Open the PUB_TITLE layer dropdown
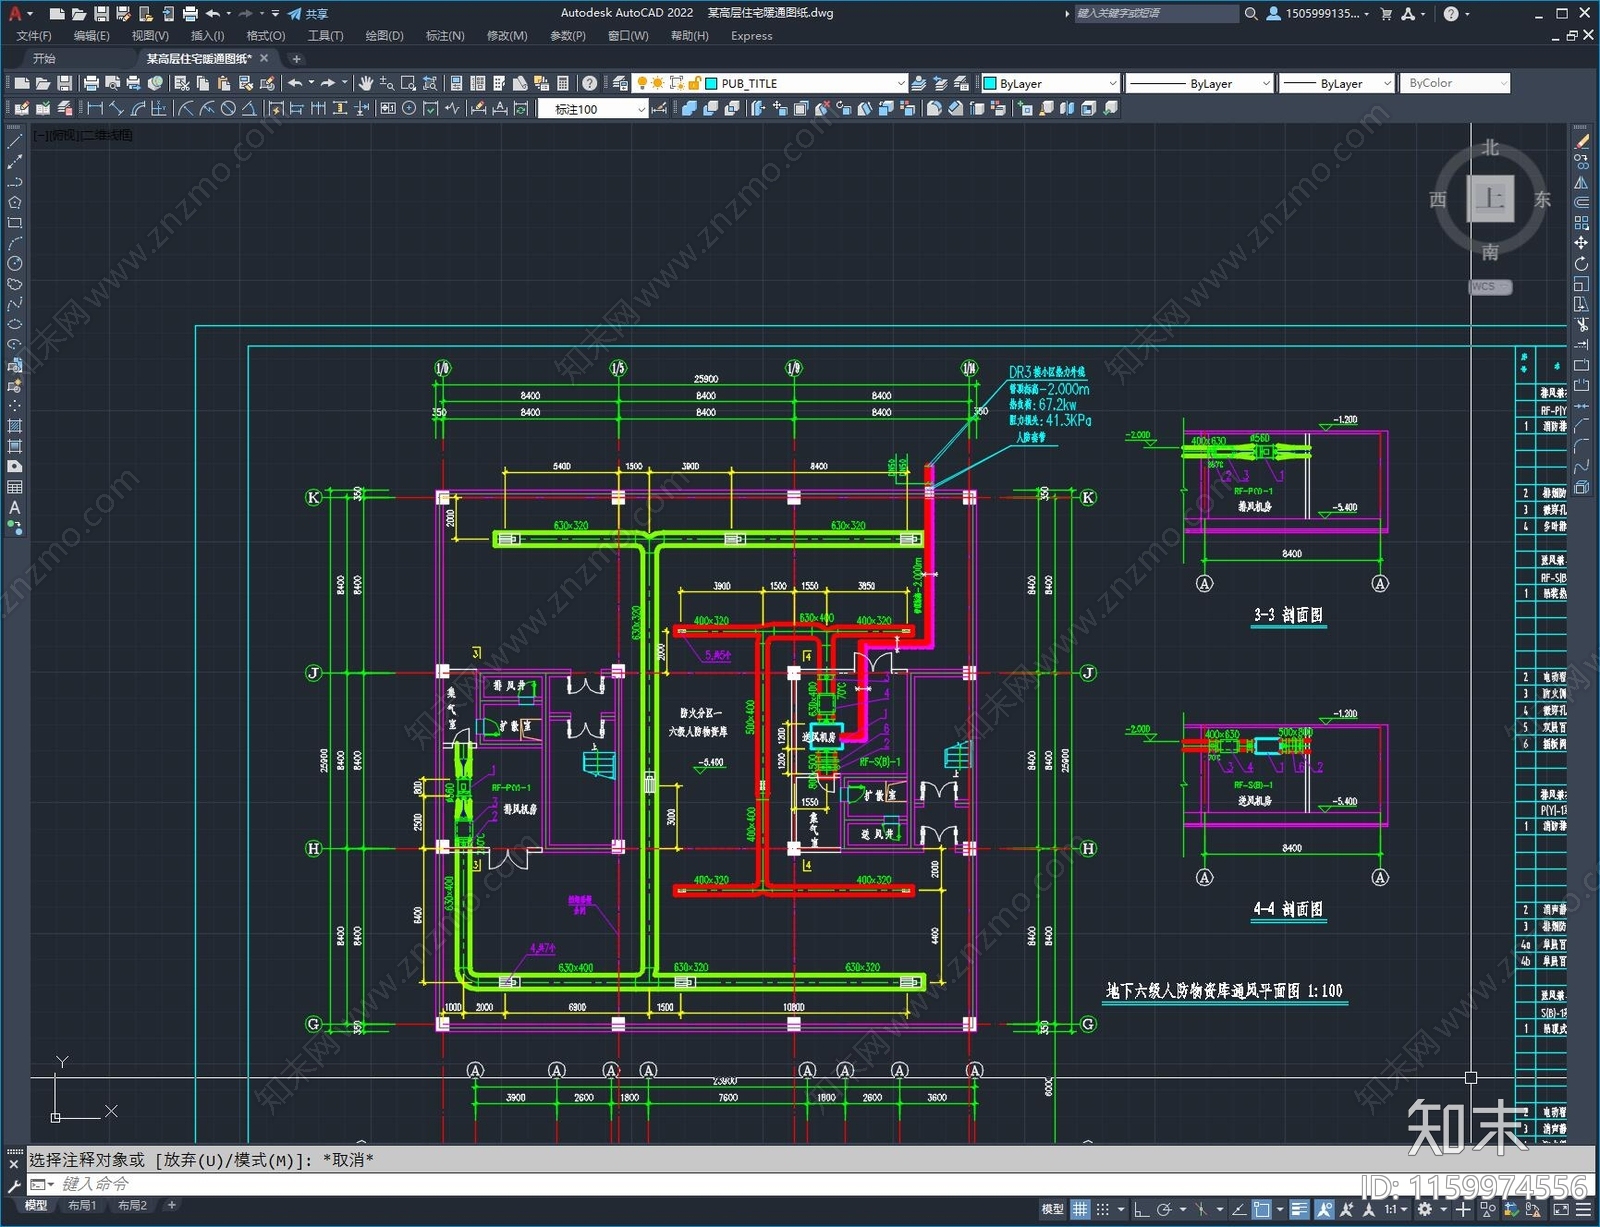1600x1227 pixels. coord(900,83)
